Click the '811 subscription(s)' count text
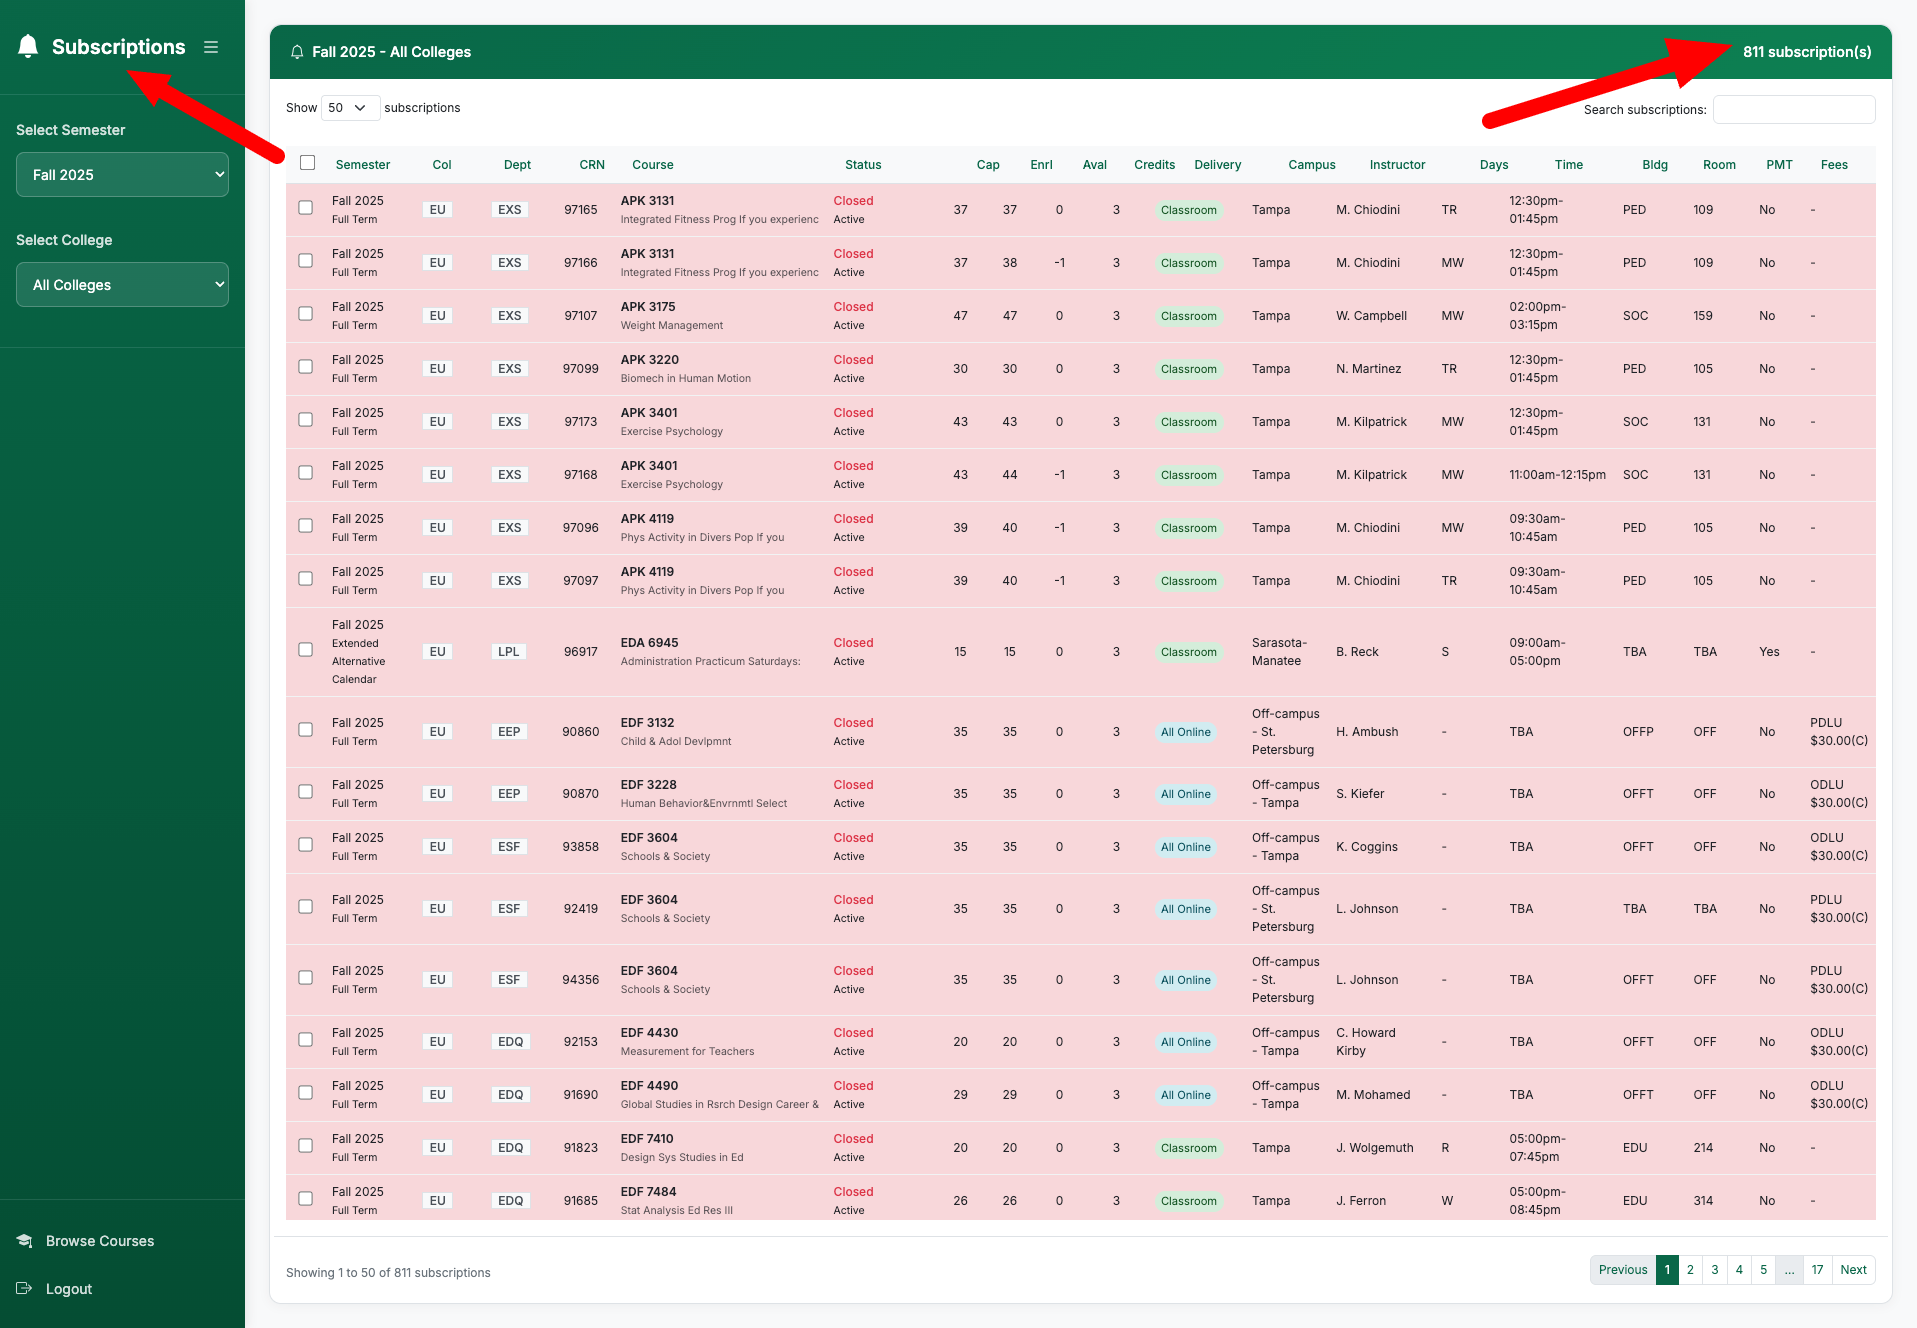Screen dimensions: 1917x1328 (1807, 52)
